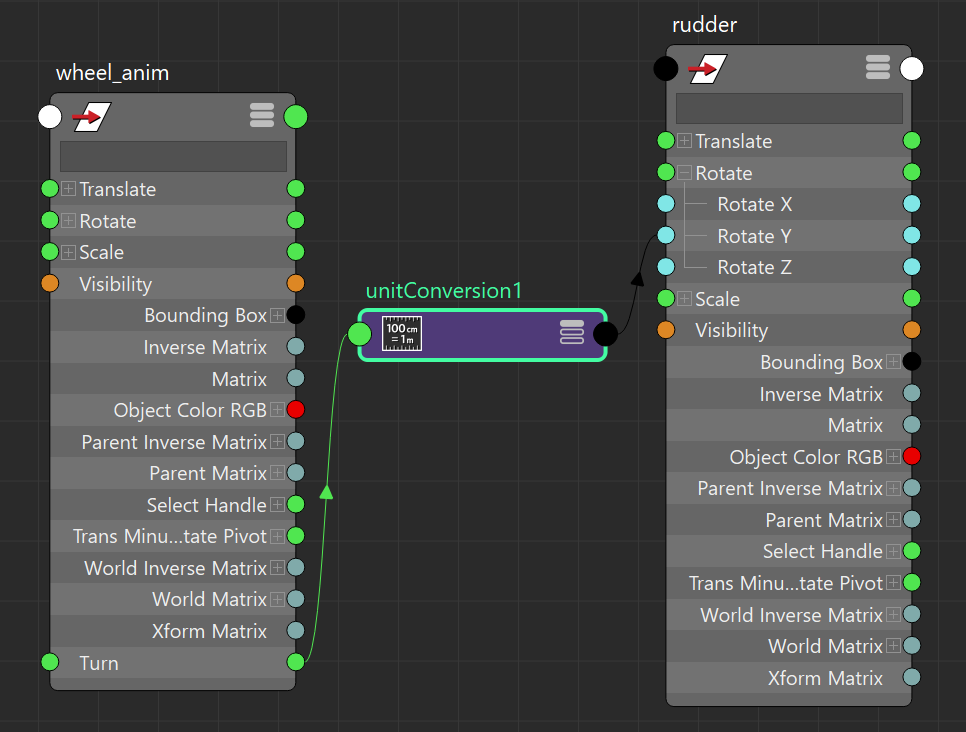
Task: Select the unitConversion1 node title
Action: pyautogui.click(x=444, y=291)
